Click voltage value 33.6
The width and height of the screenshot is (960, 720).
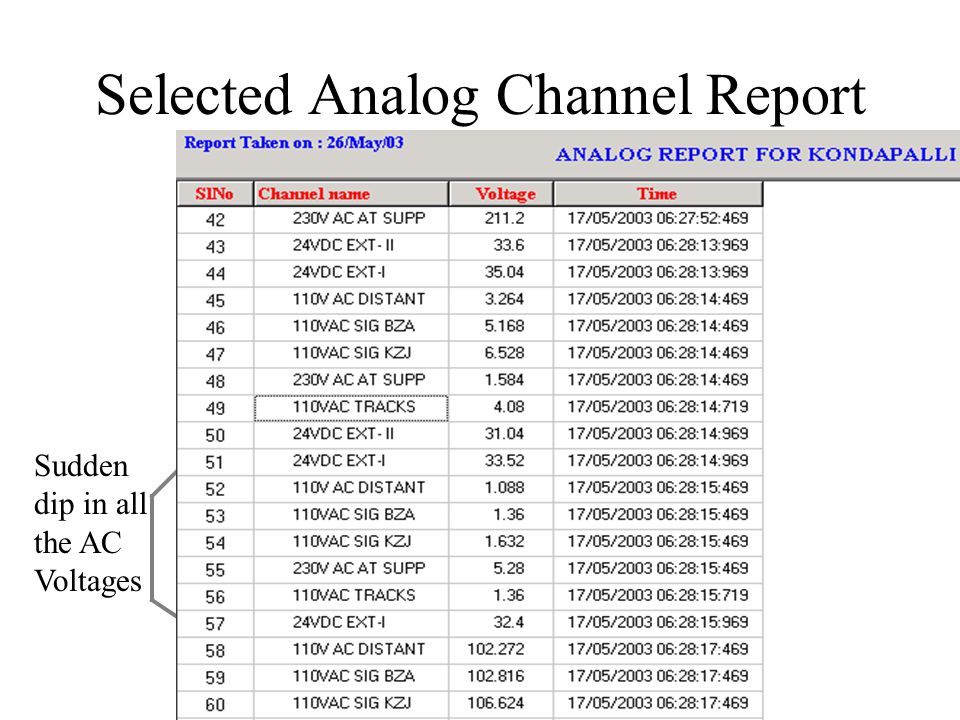[509, 246]
